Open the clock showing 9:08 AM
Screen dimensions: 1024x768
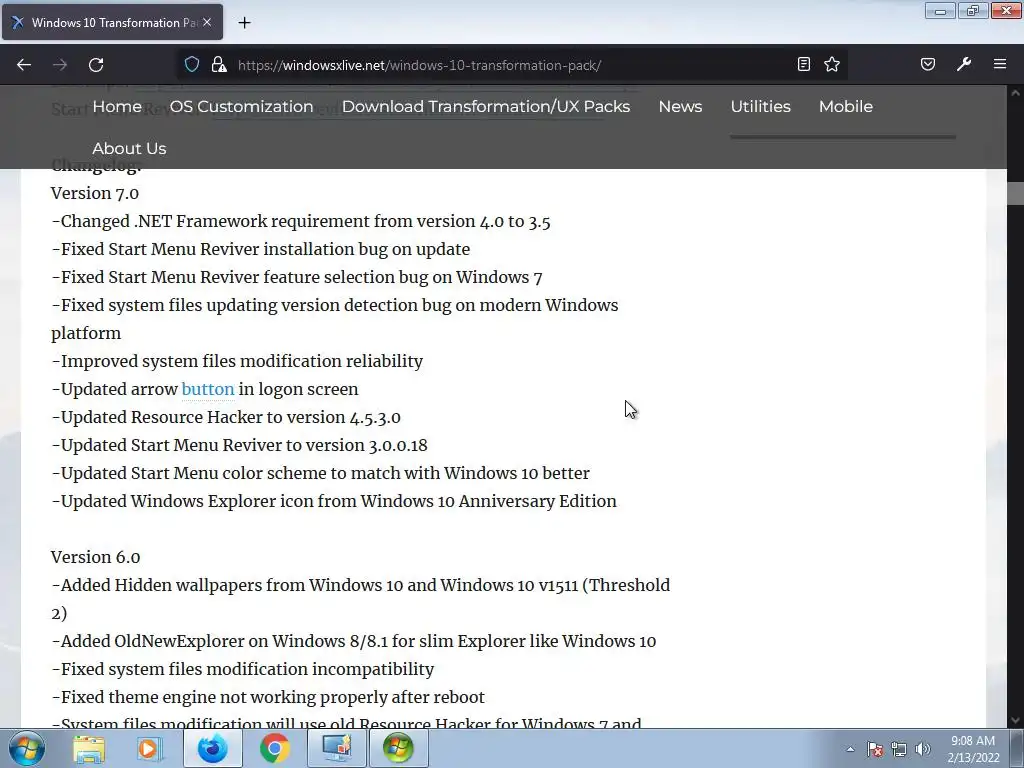click(x=973, y=749)
